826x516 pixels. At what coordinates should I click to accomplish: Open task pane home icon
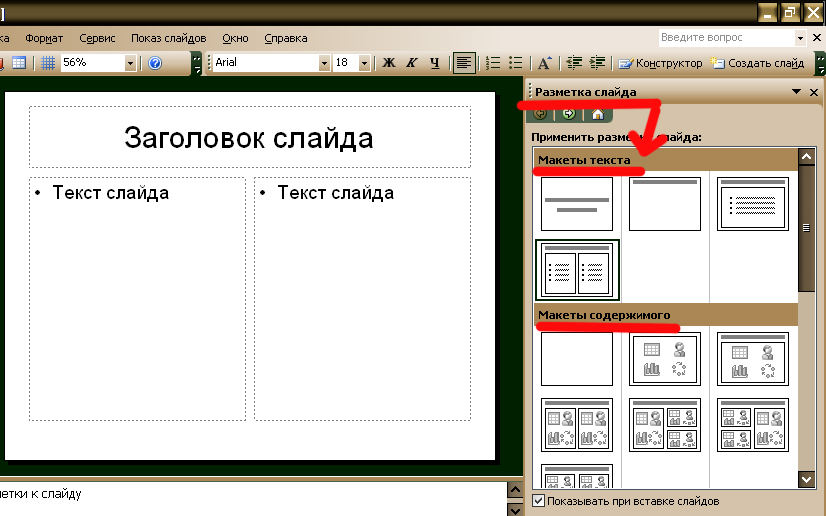(x=598, y=114)
